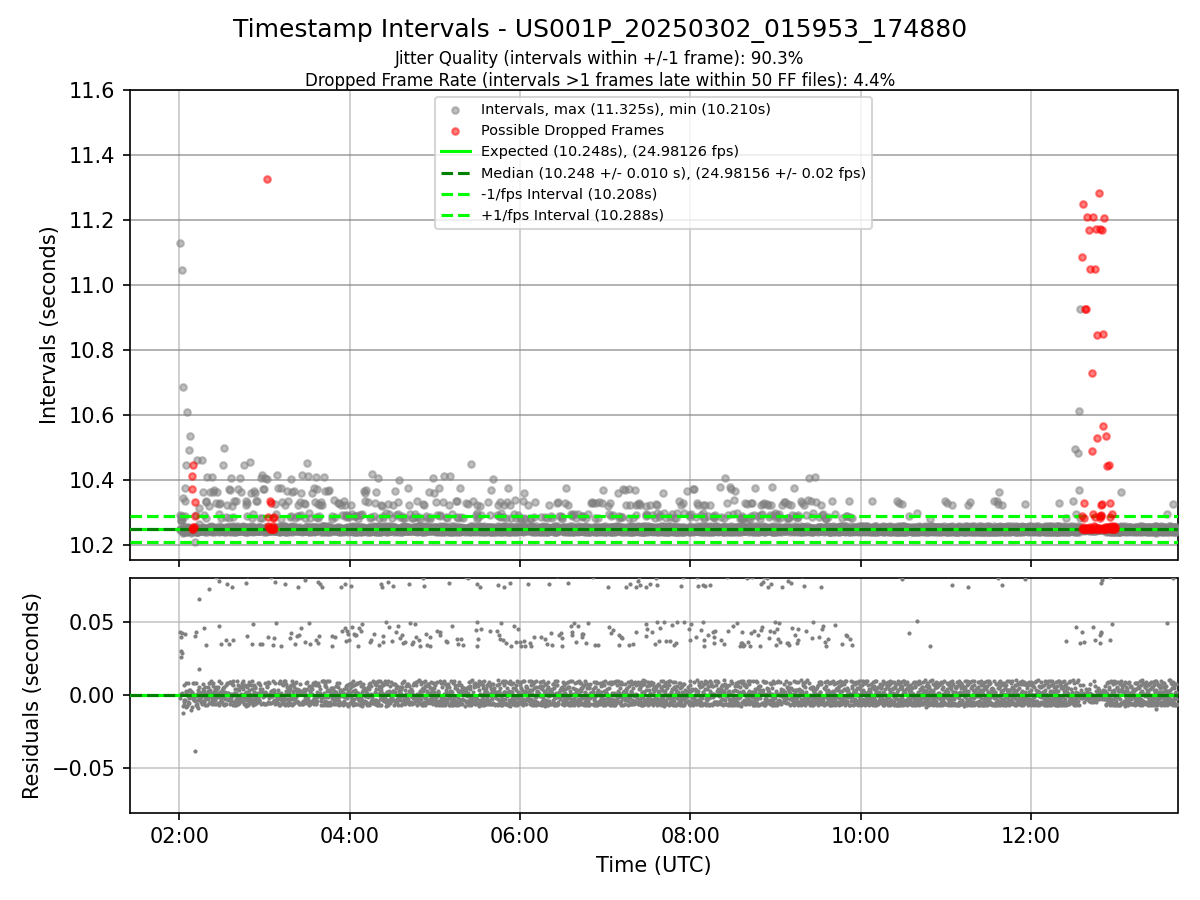Click legend entry Expected (10.248s)

[610, 151]
